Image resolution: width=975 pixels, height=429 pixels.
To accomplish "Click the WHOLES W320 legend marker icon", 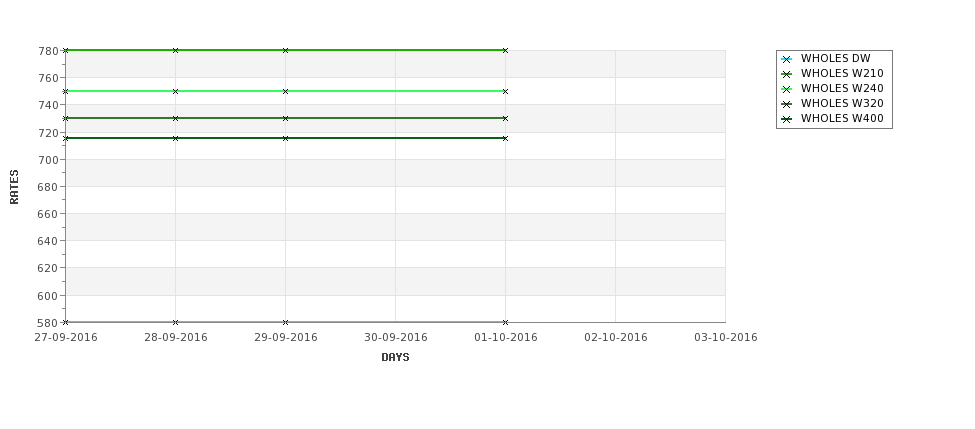I will point(786,104).
